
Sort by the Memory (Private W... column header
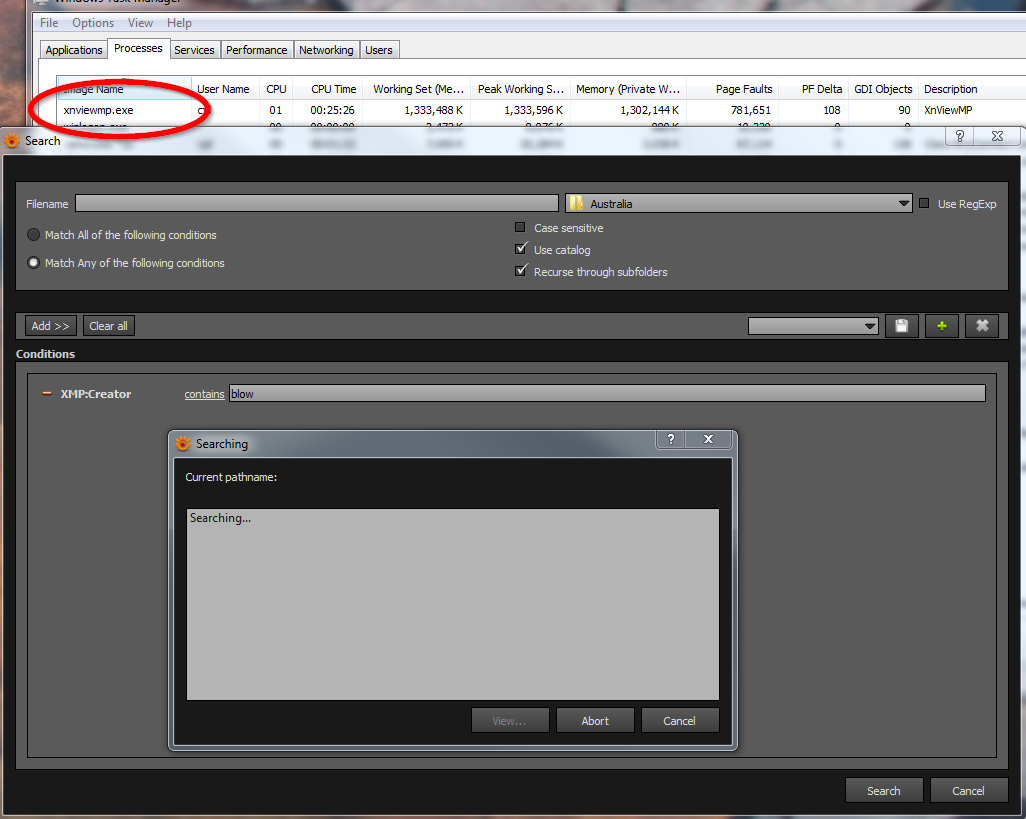point(628,89)
